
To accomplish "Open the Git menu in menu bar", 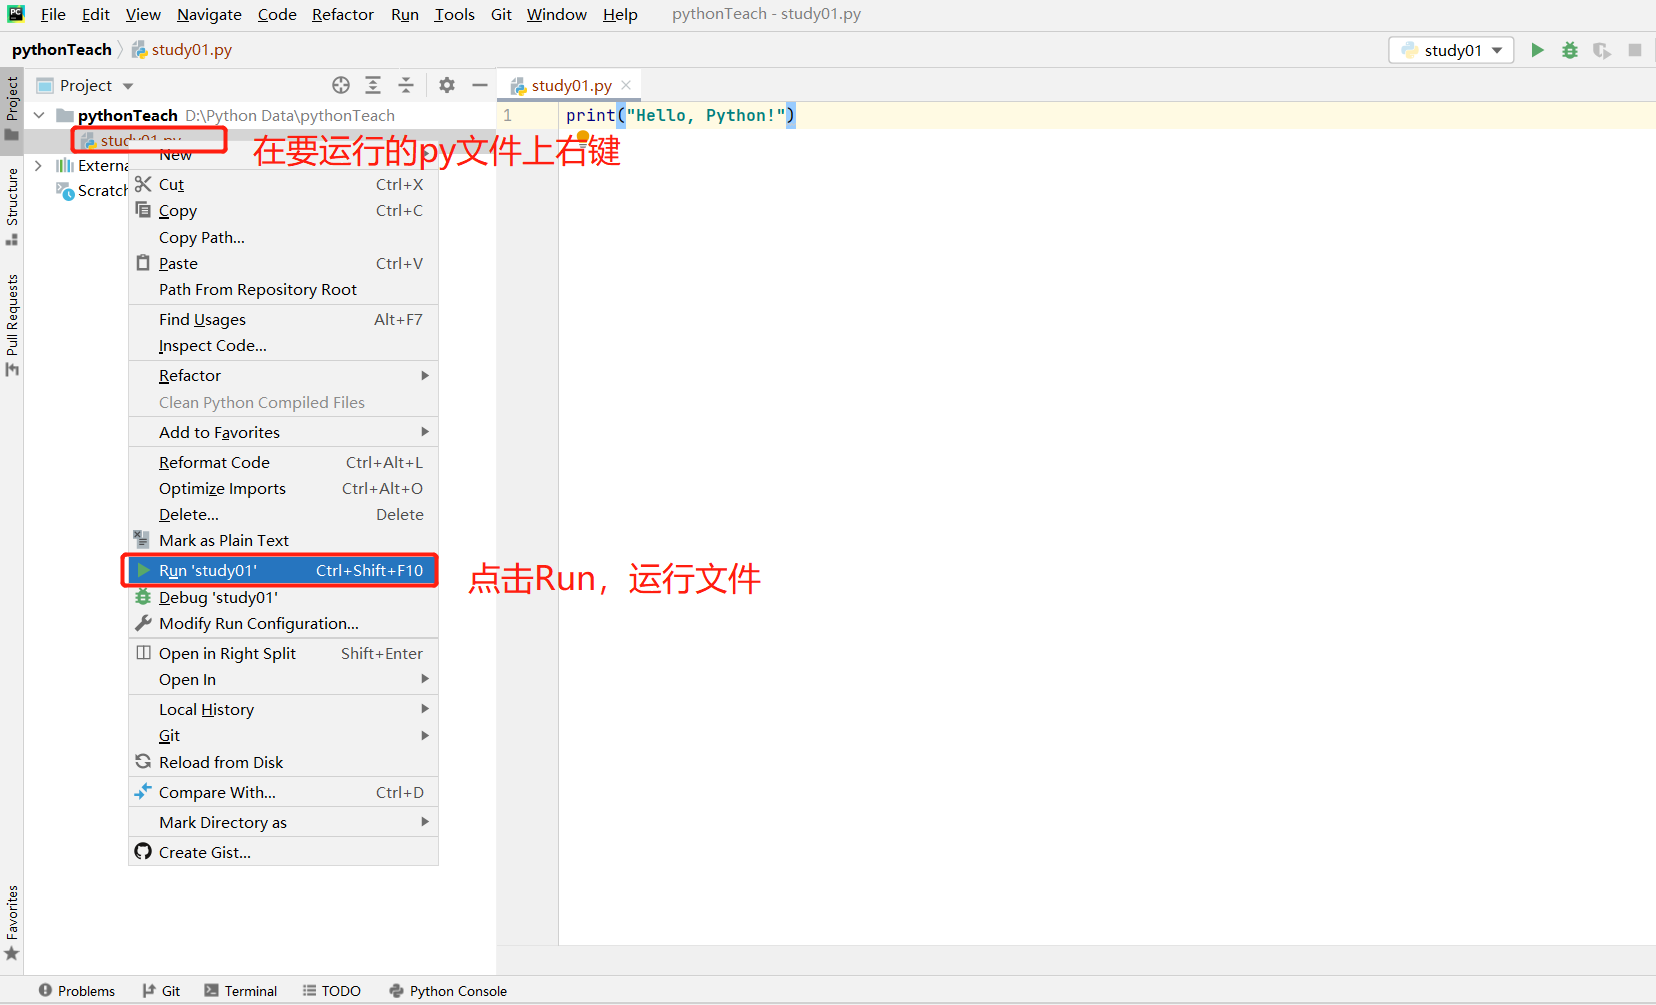I will [502, 14].
